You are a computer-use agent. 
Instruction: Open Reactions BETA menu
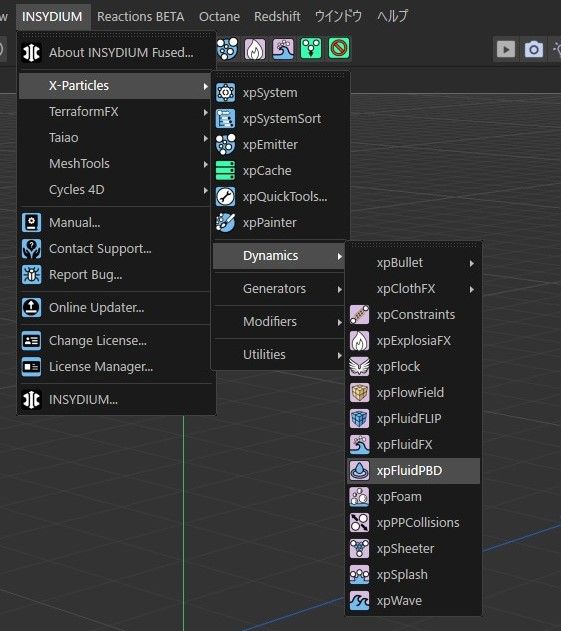click(140, 16)
